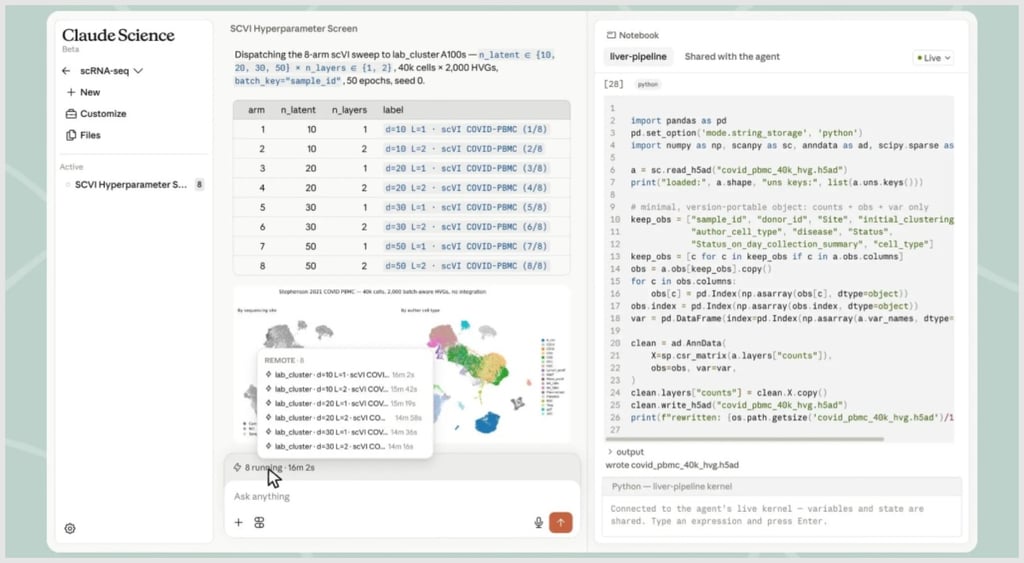Viewport: 1024px width, 563px height.
Task: Click the arm column header
Action: pos(256,110)
